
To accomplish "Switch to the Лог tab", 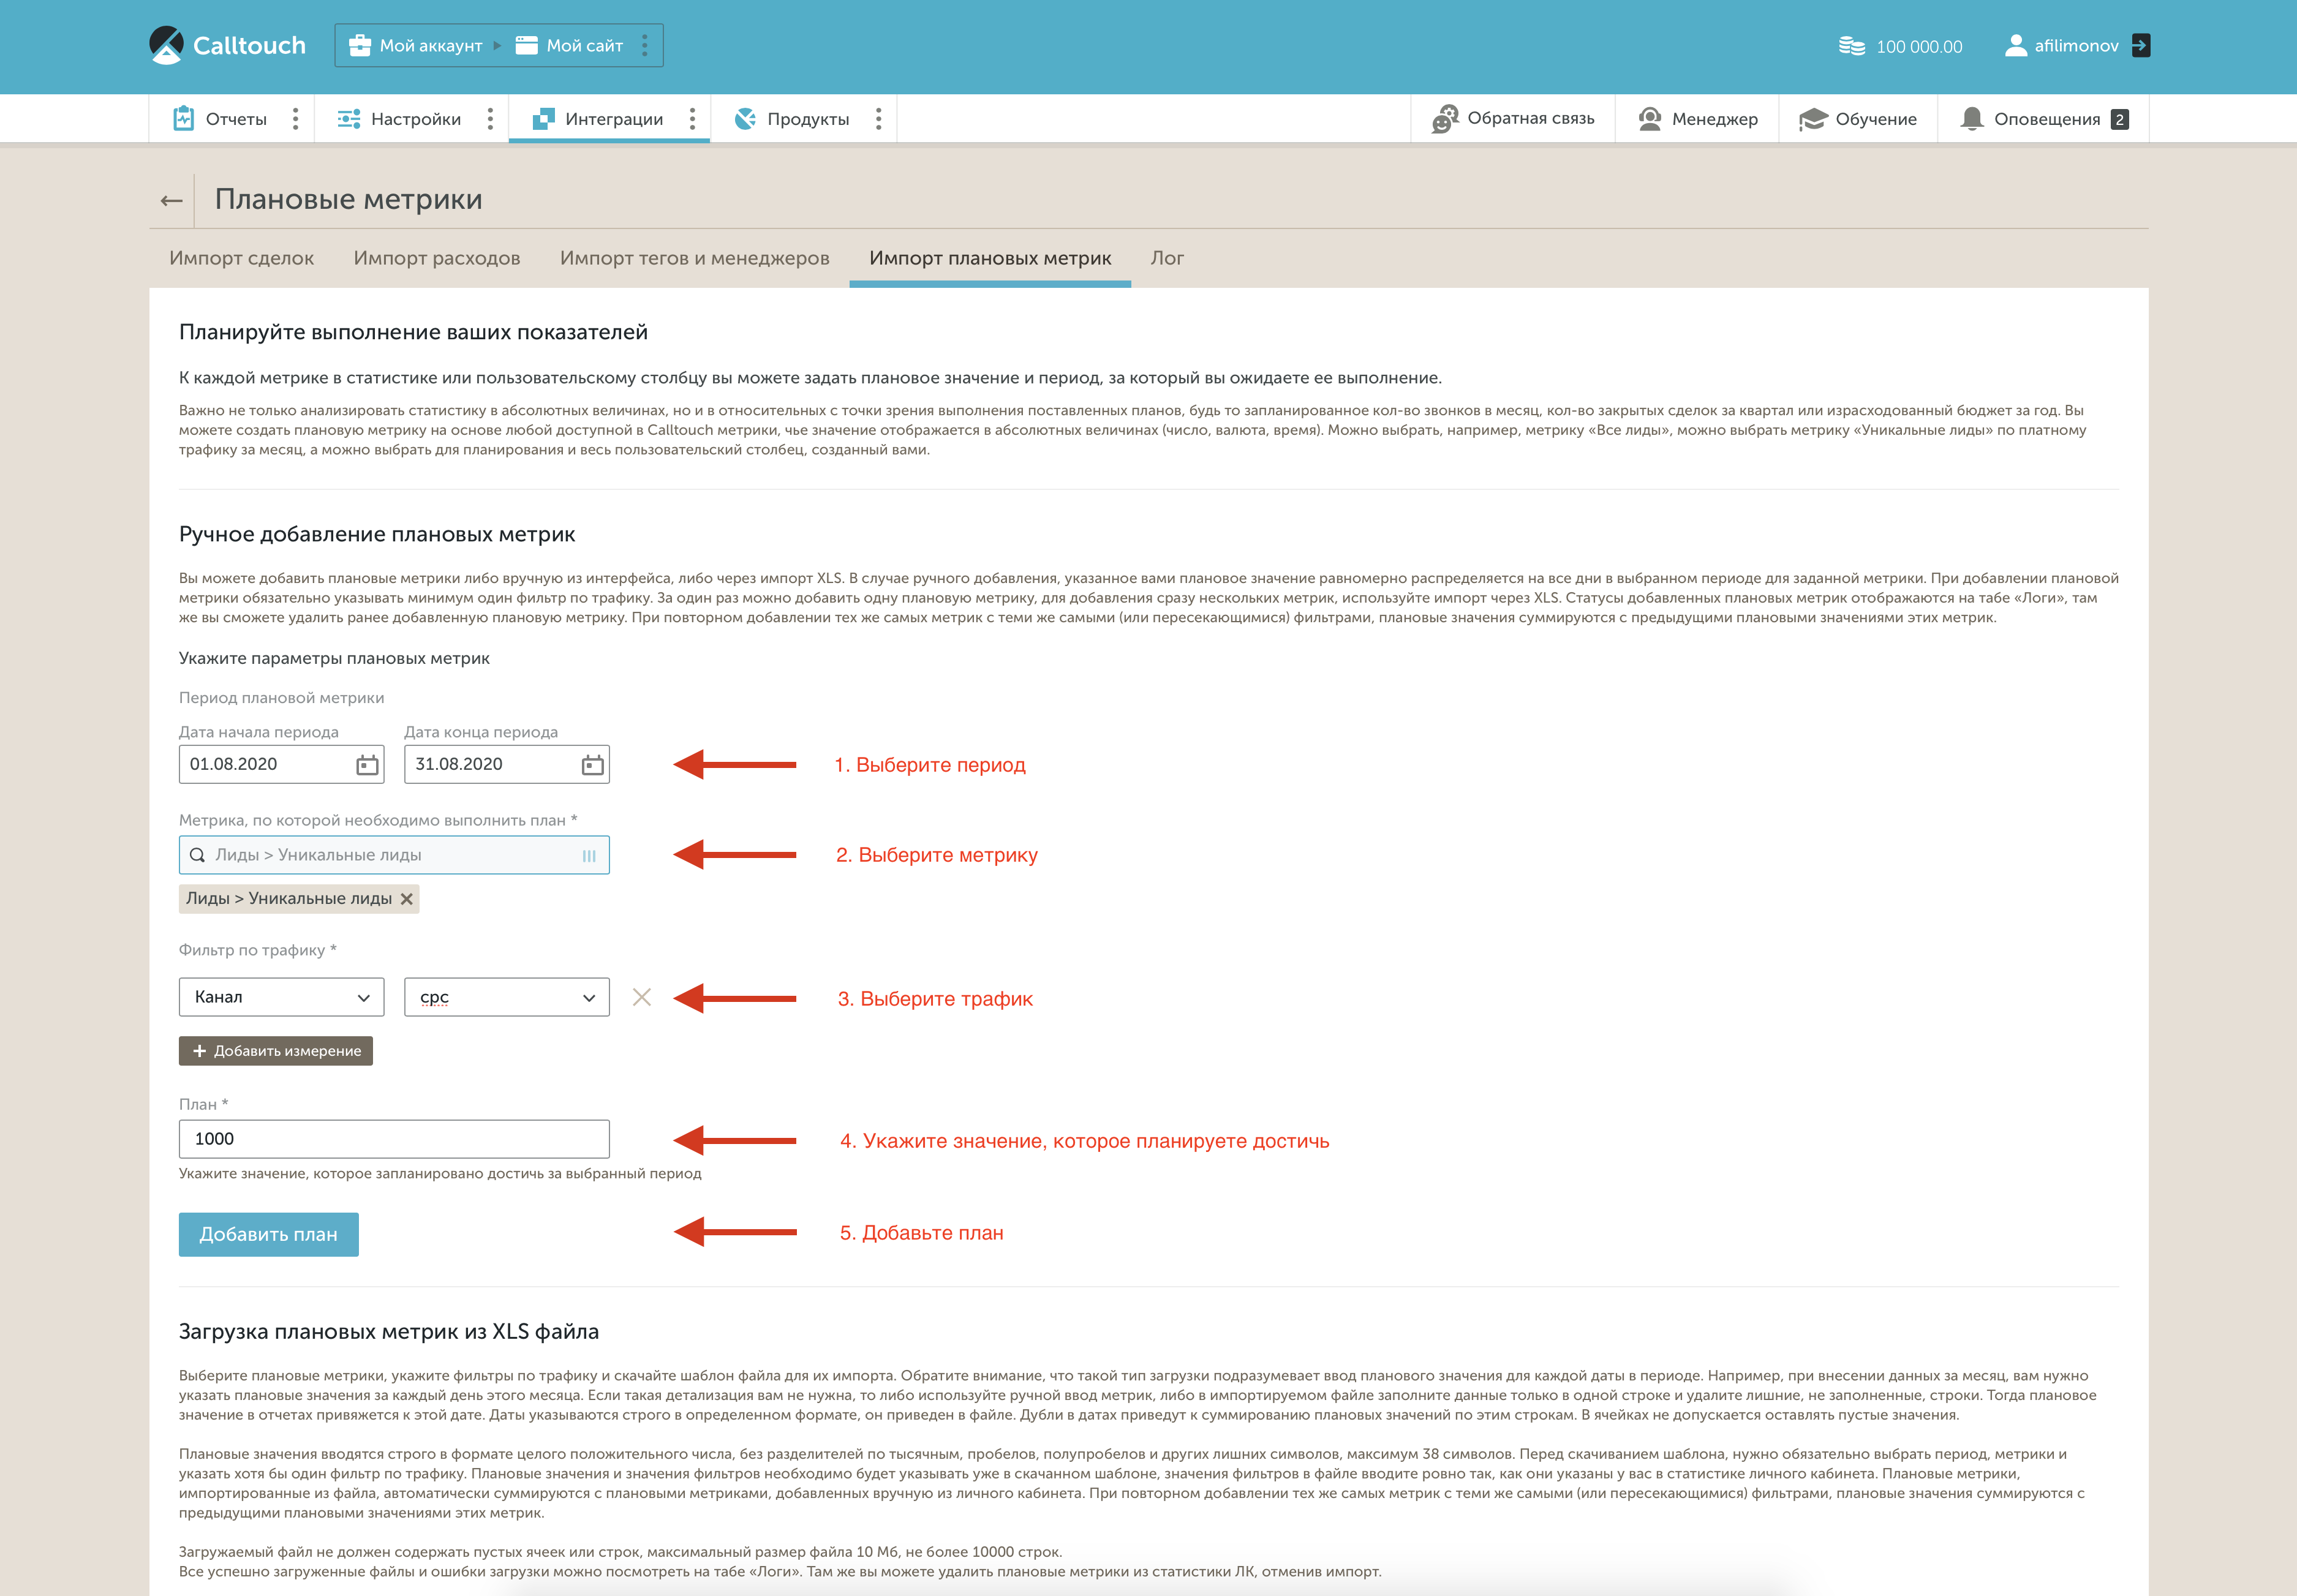I will click(1166, 258).
